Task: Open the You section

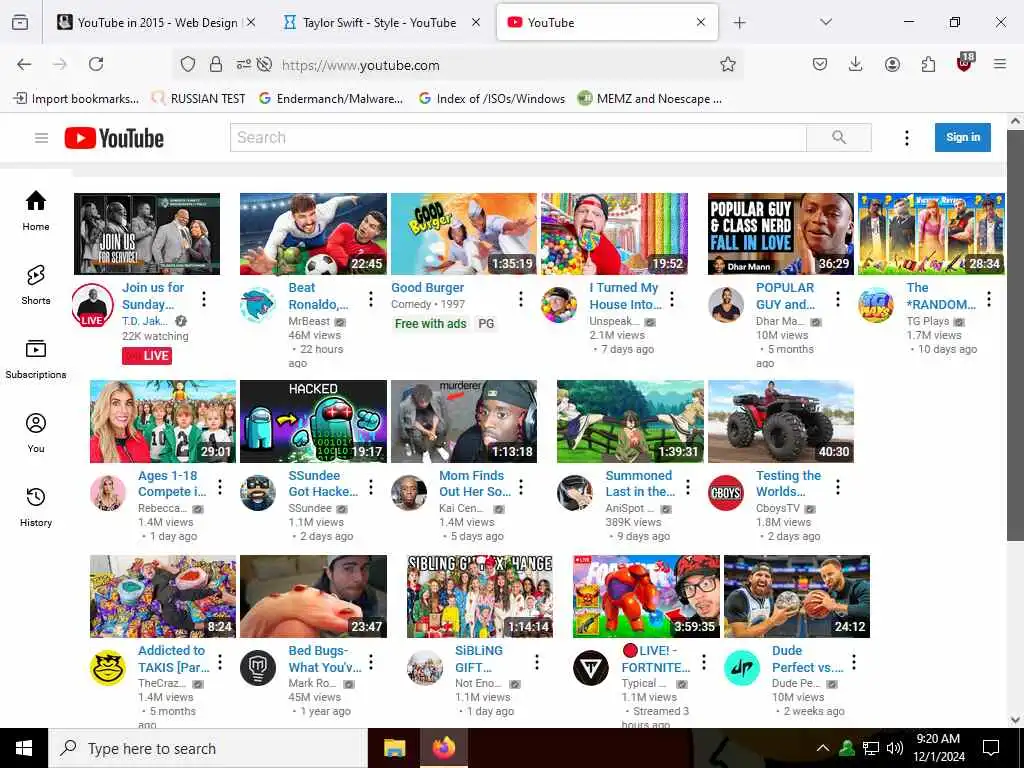Action: click(36, 433)
